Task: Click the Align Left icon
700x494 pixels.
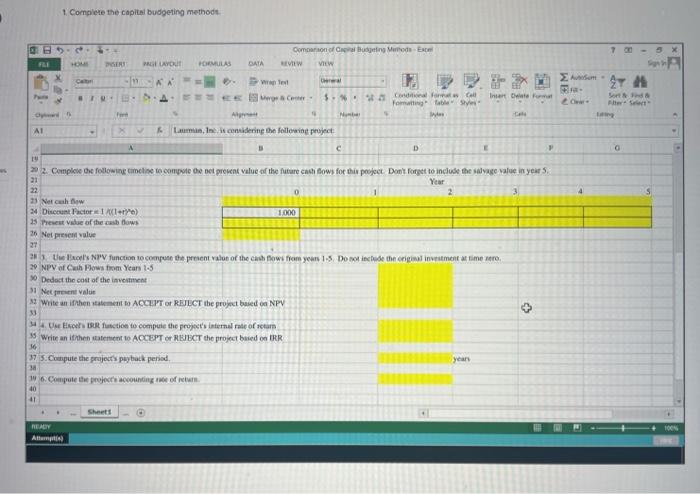Action: point(187,98)
